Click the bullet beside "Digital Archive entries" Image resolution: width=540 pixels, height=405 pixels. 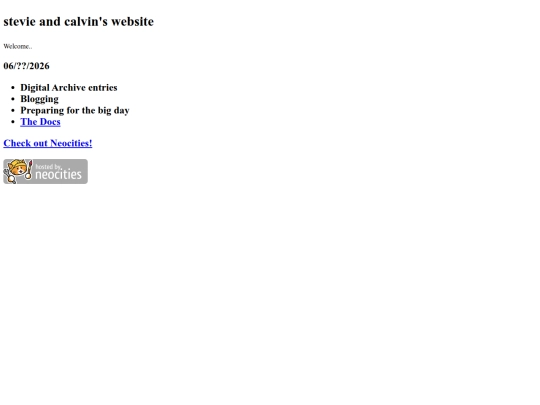click(13, 88)
